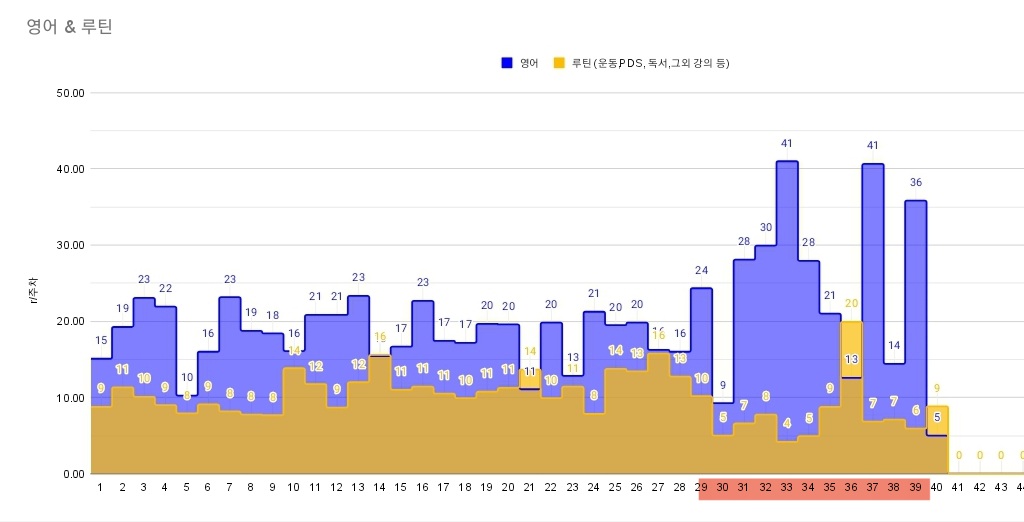The width and height of the screenshot is (1024, 522).
Task: Click the blue 영어 legend color swatch
Action: (x=507, y=63)
